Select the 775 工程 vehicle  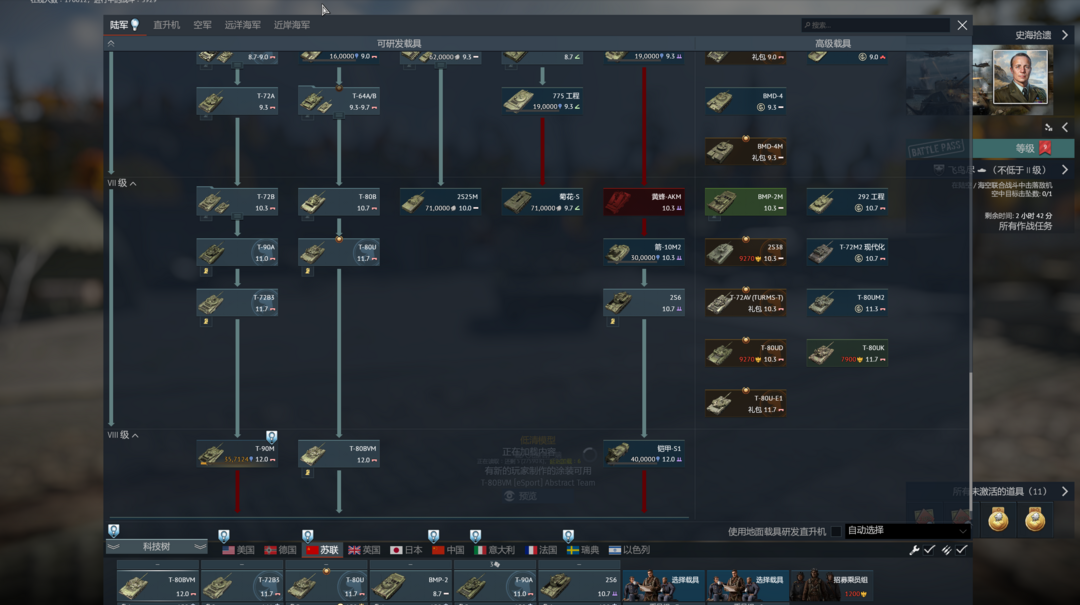(542, 101)
